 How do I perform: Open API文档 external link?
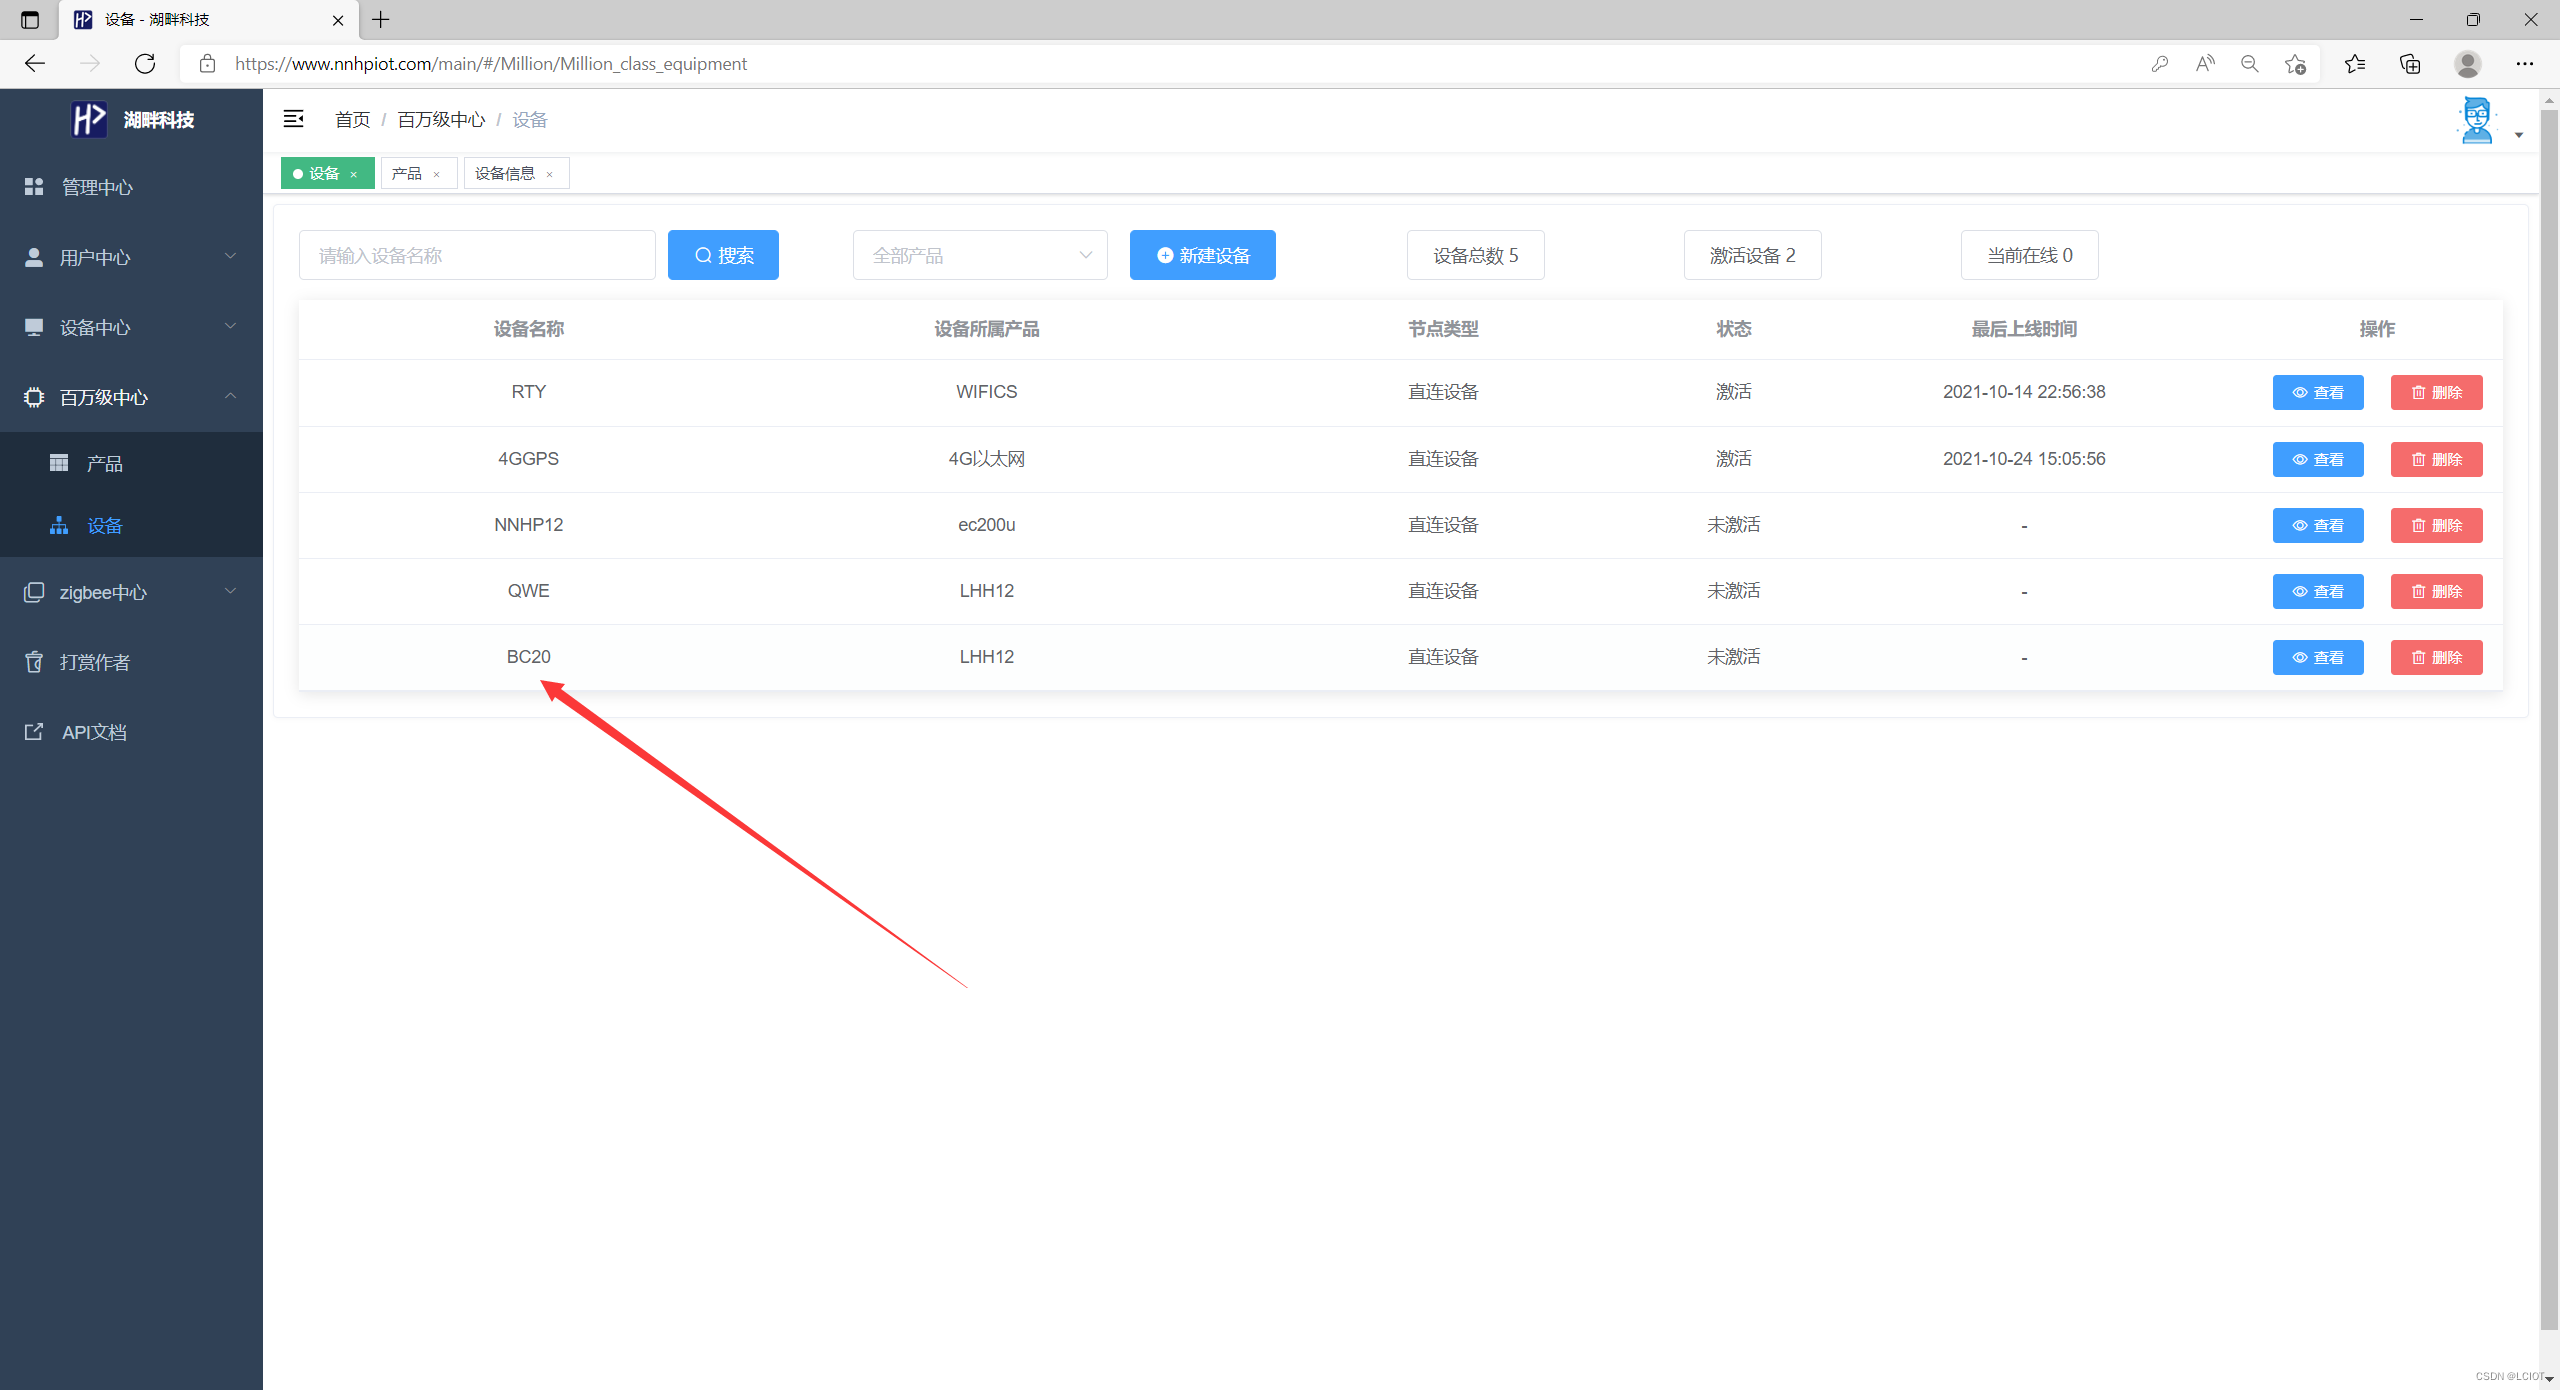coord(94,732)
